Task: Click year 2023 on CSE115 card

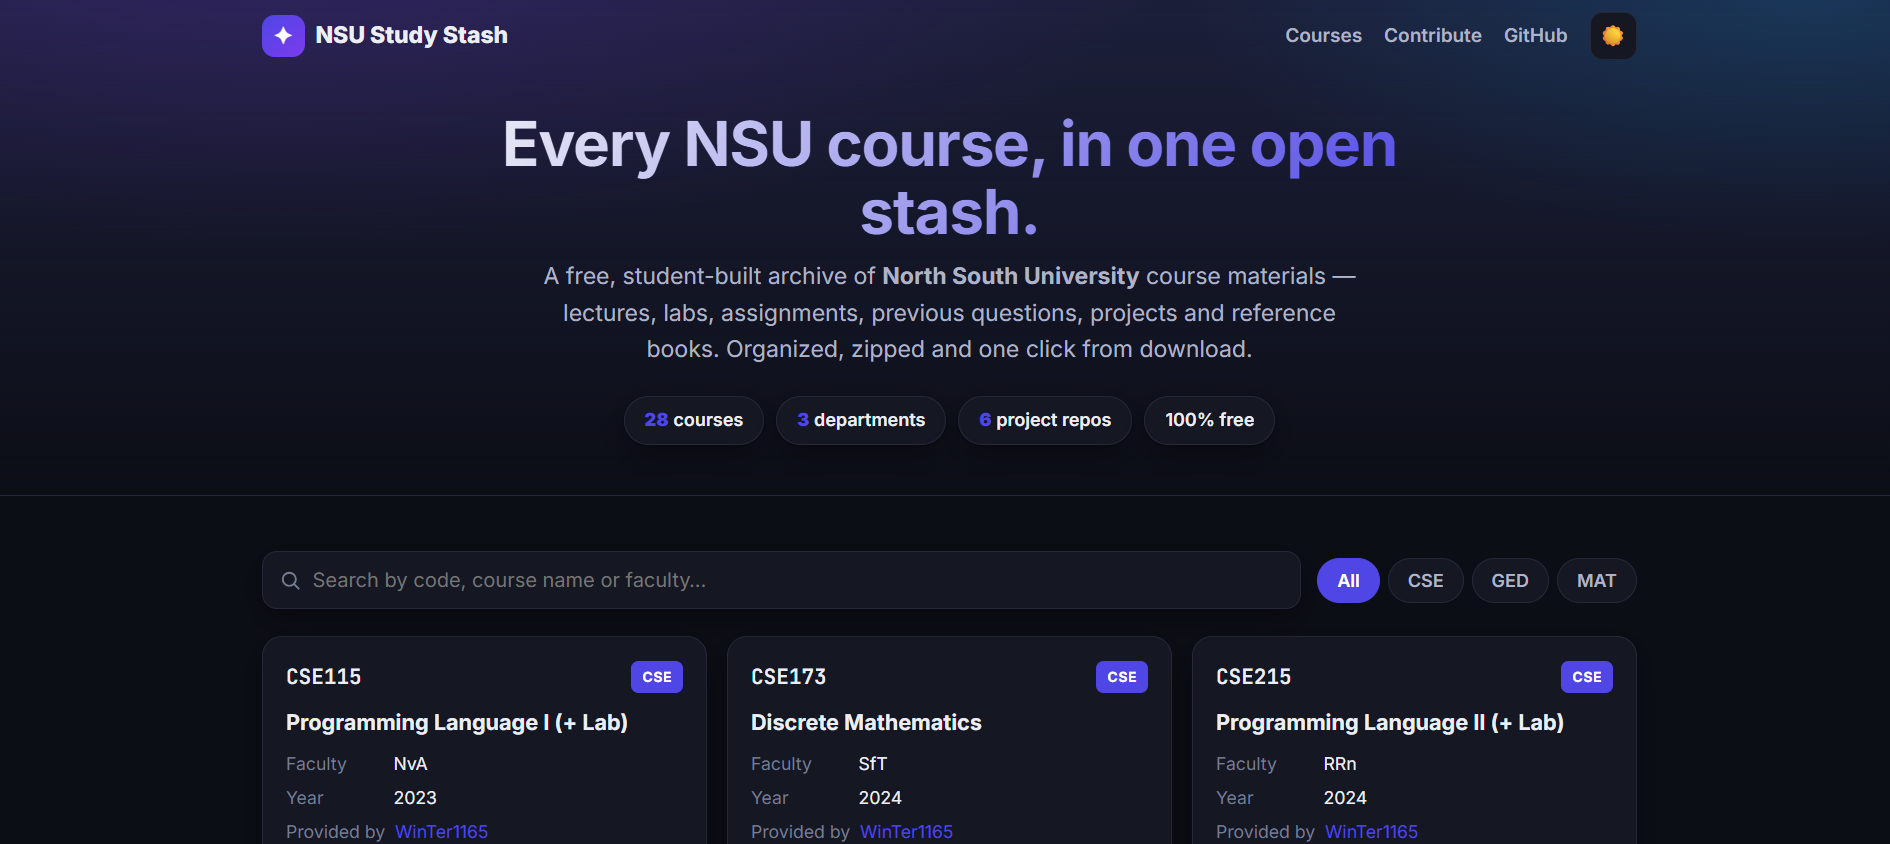Action: tap(415, 798)
